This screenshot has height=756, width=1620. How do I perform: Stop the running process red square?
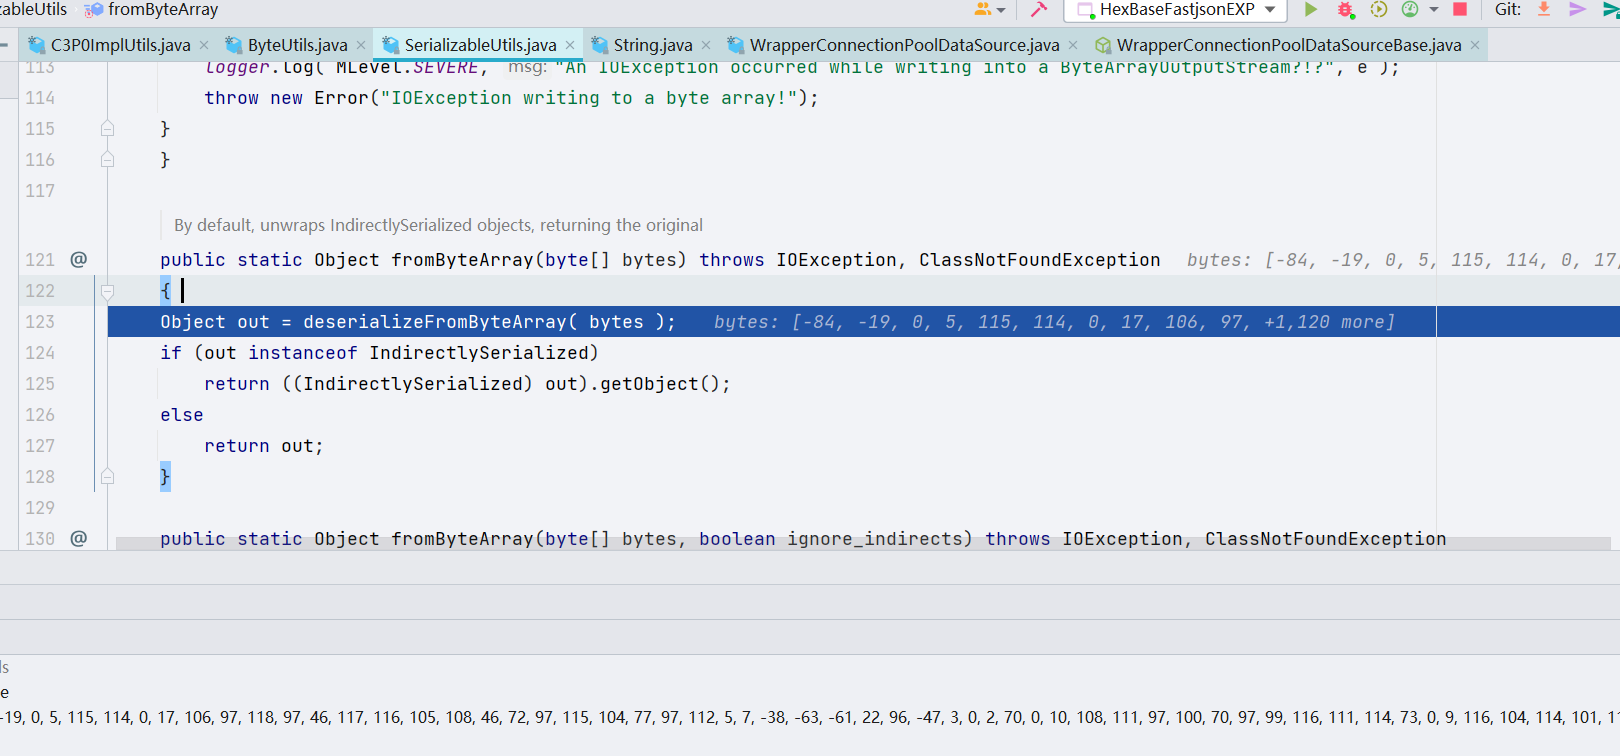[1460, 9]
